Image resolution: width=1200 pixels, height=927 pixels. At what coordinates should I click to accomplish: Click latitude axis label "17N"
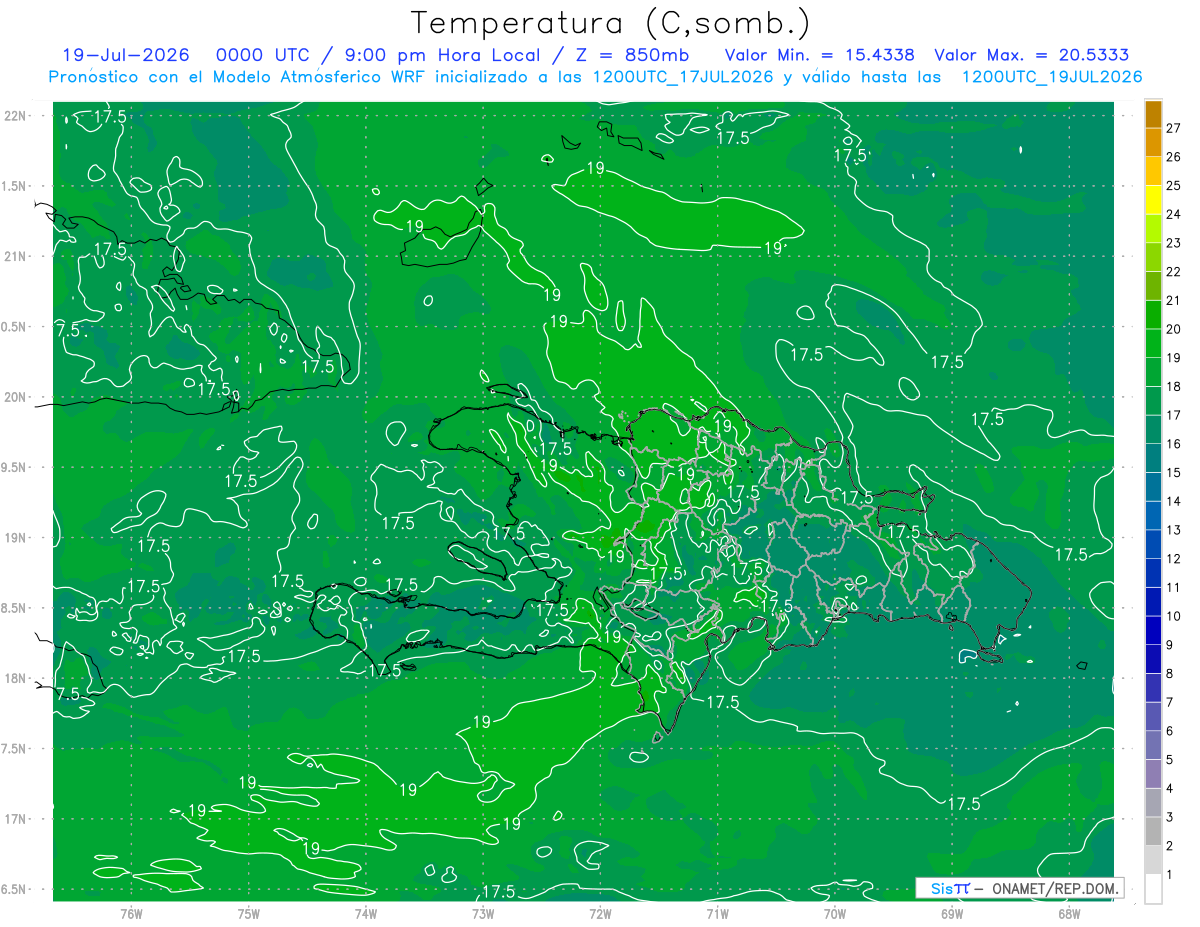[17, 819]
